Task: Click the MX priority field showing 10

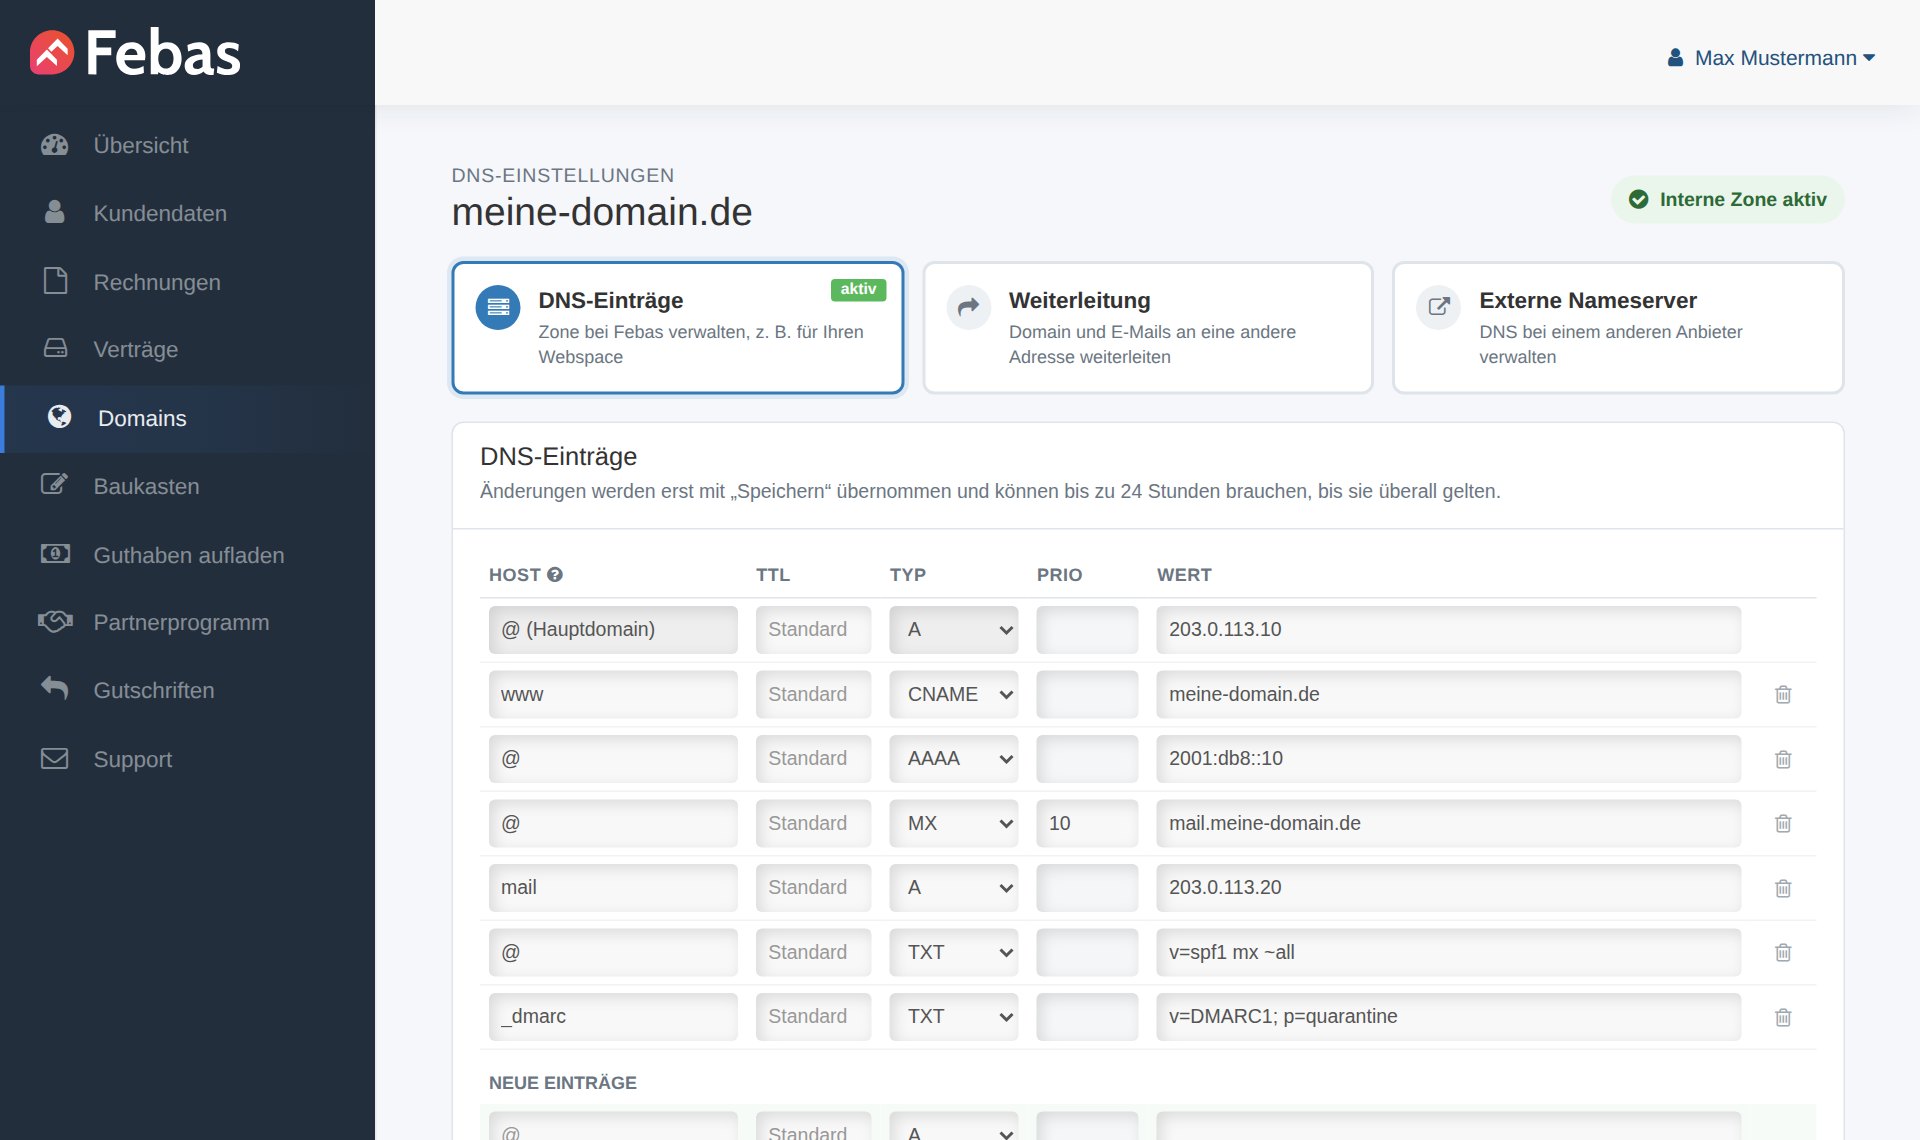Action: coord(1087,823)
